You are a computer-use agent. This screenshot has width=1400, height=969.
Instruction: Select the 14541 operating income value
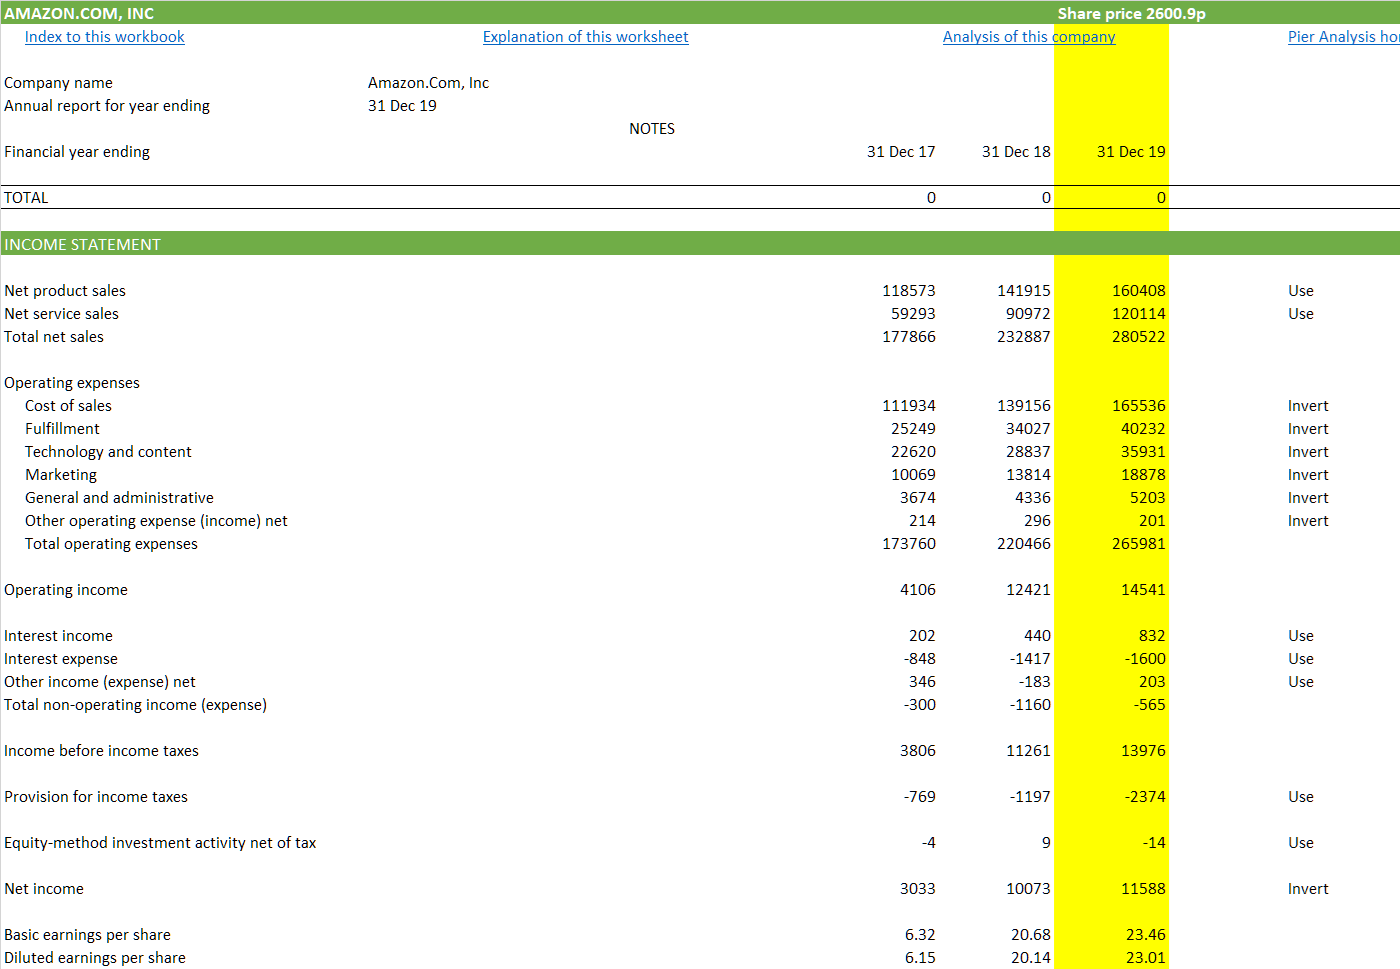pyautogui.click(x=1143, y=590)
